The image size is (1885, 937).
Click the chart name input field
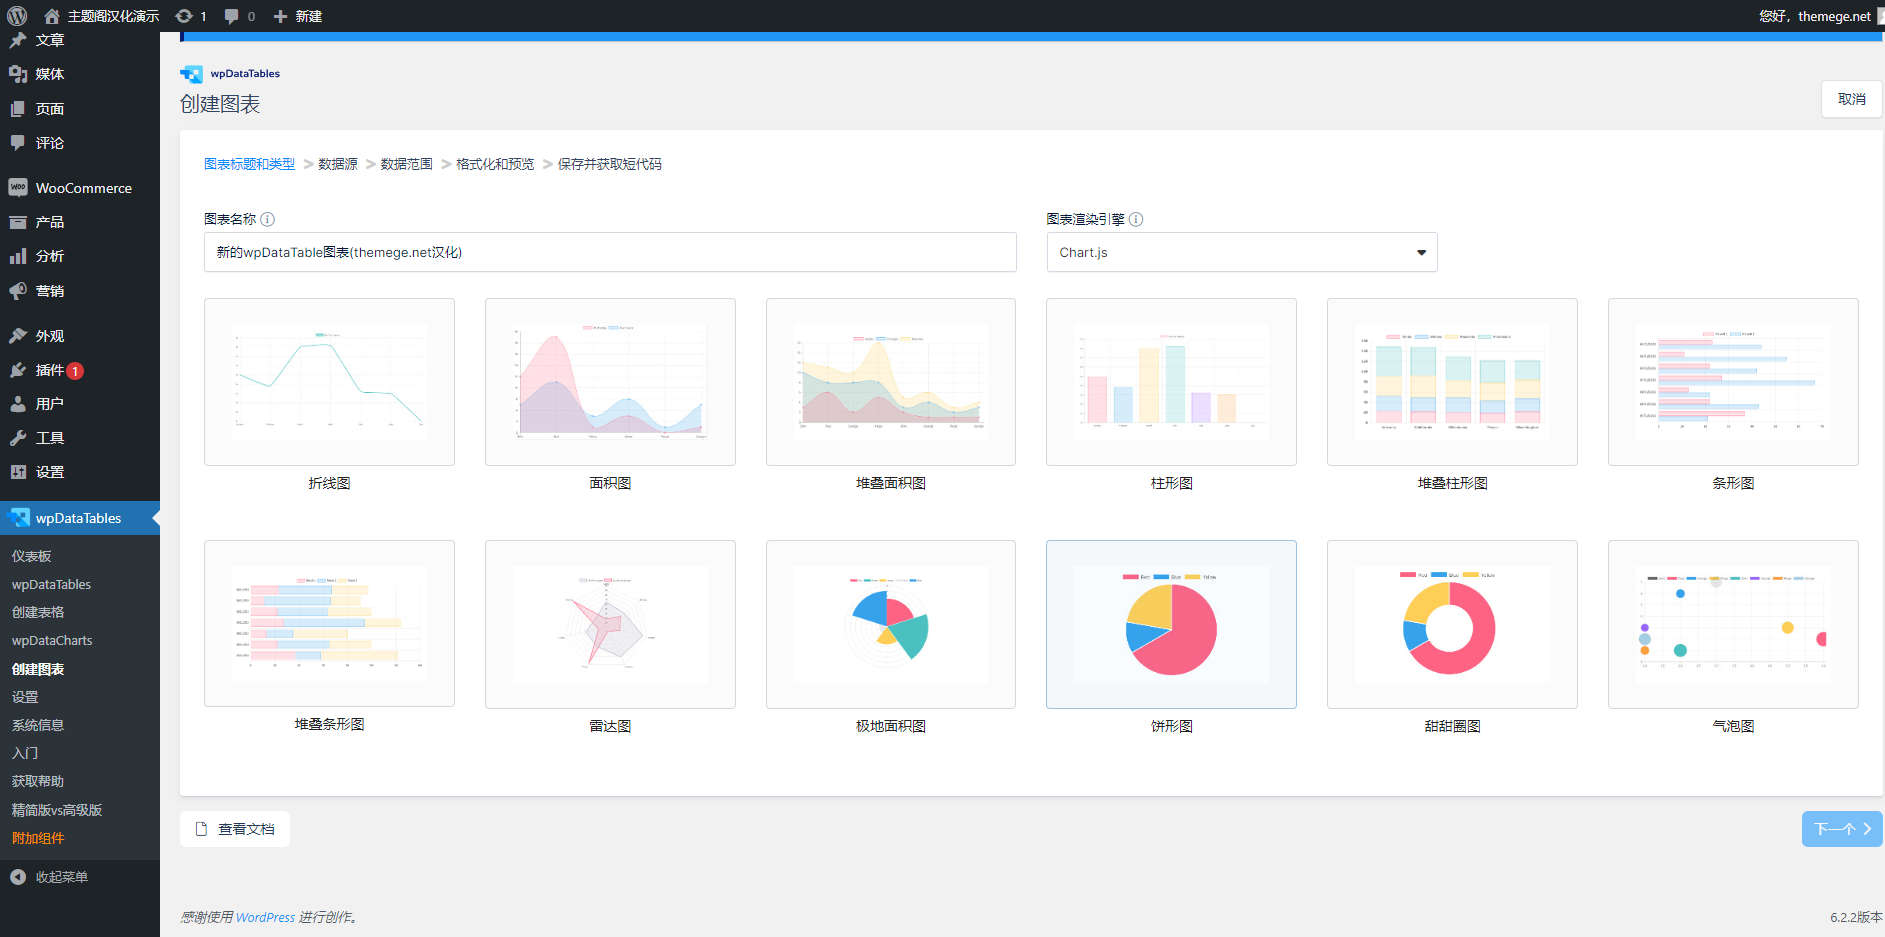click(x=610, y=252)
